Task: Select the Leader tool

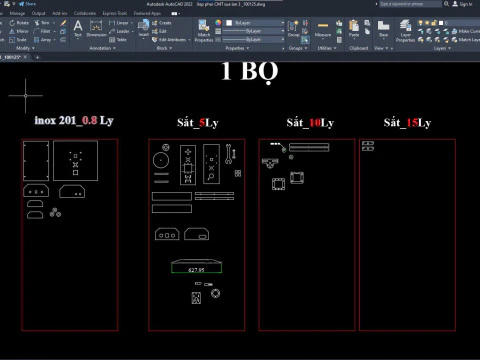Action: pos(119,31)
